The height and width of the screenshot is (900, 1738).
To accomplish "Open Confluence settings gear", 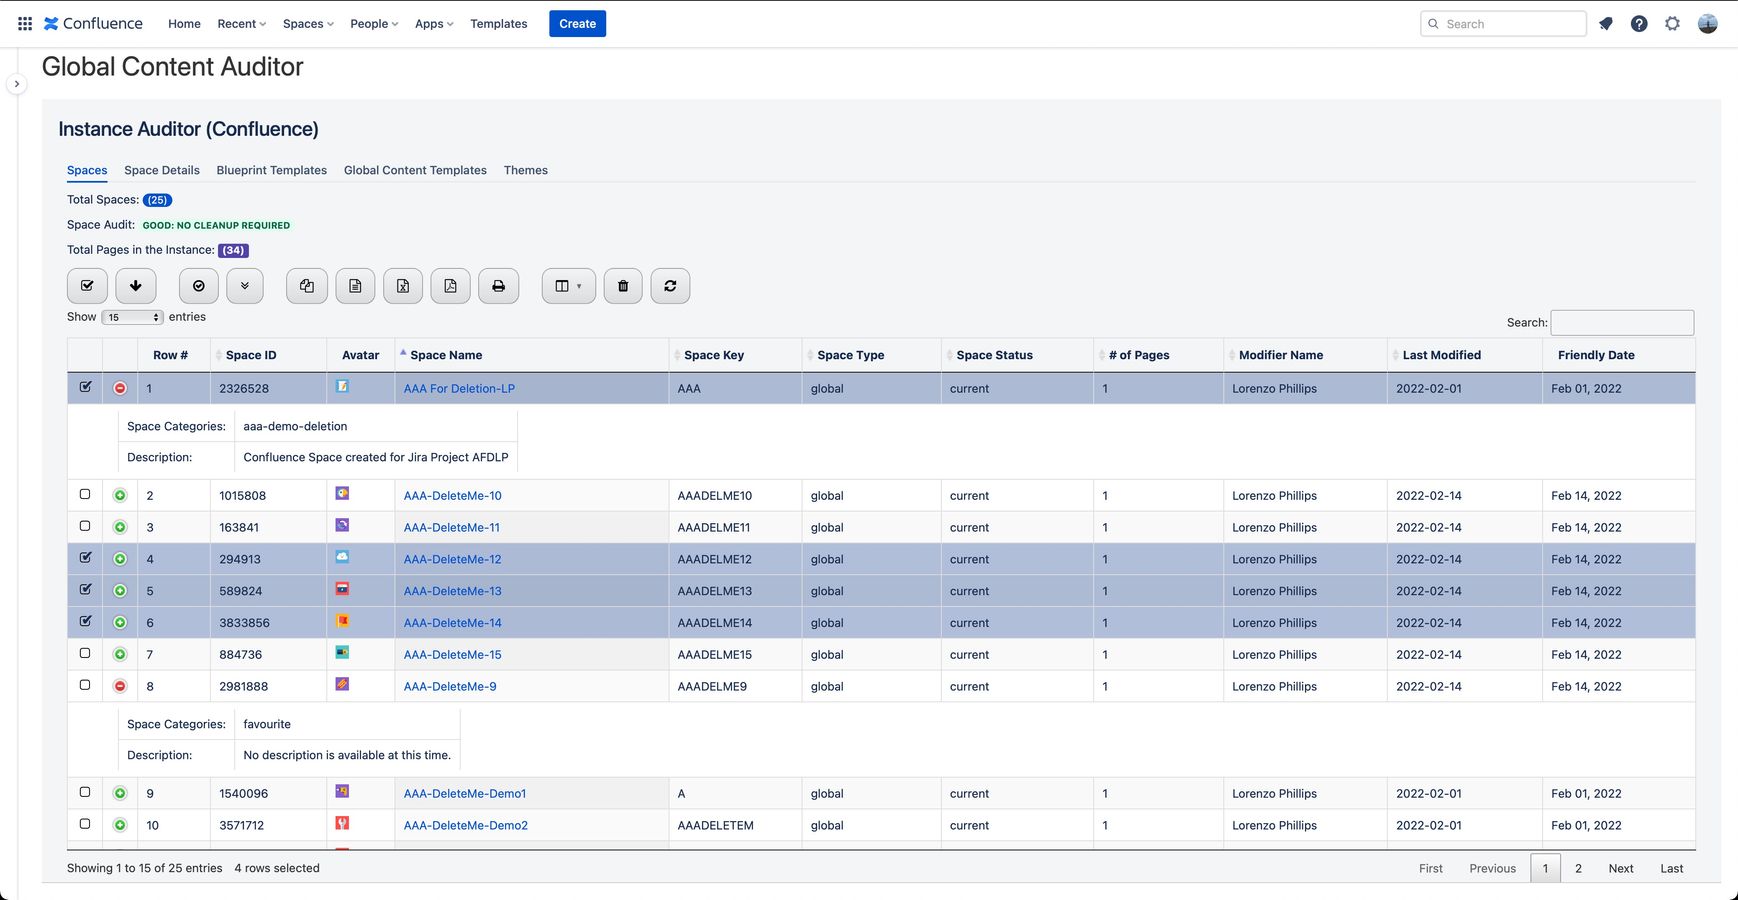I will 1672,24.
